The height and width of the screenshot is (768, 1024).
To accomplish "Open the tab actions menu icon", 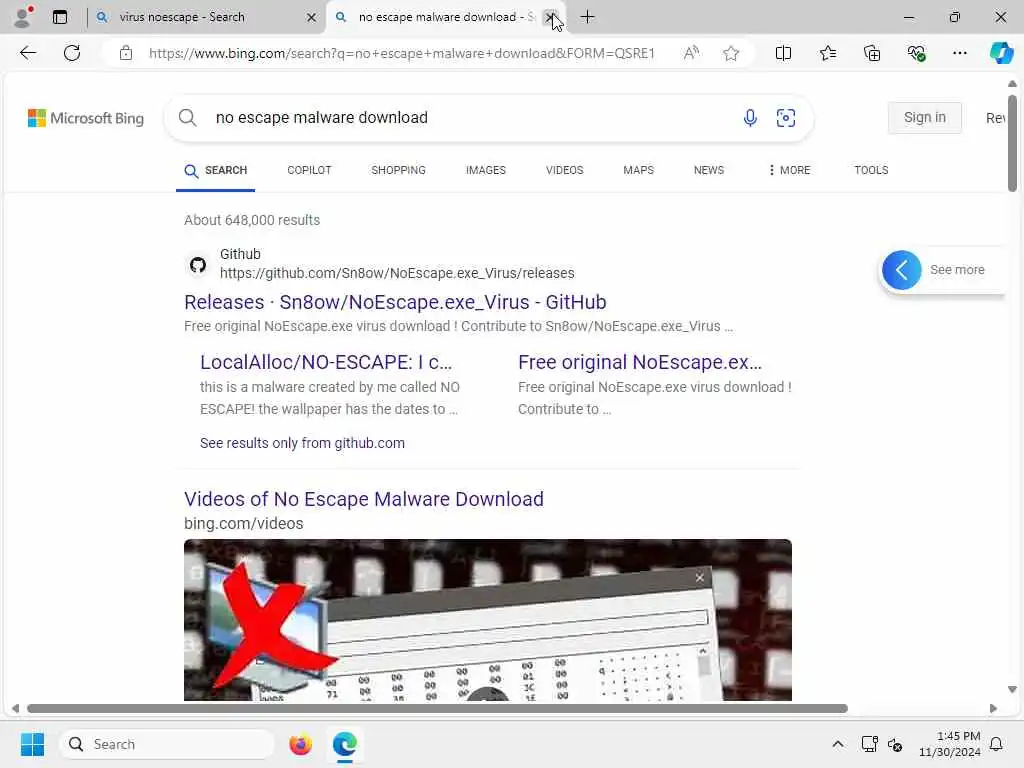I will (60, 17).
